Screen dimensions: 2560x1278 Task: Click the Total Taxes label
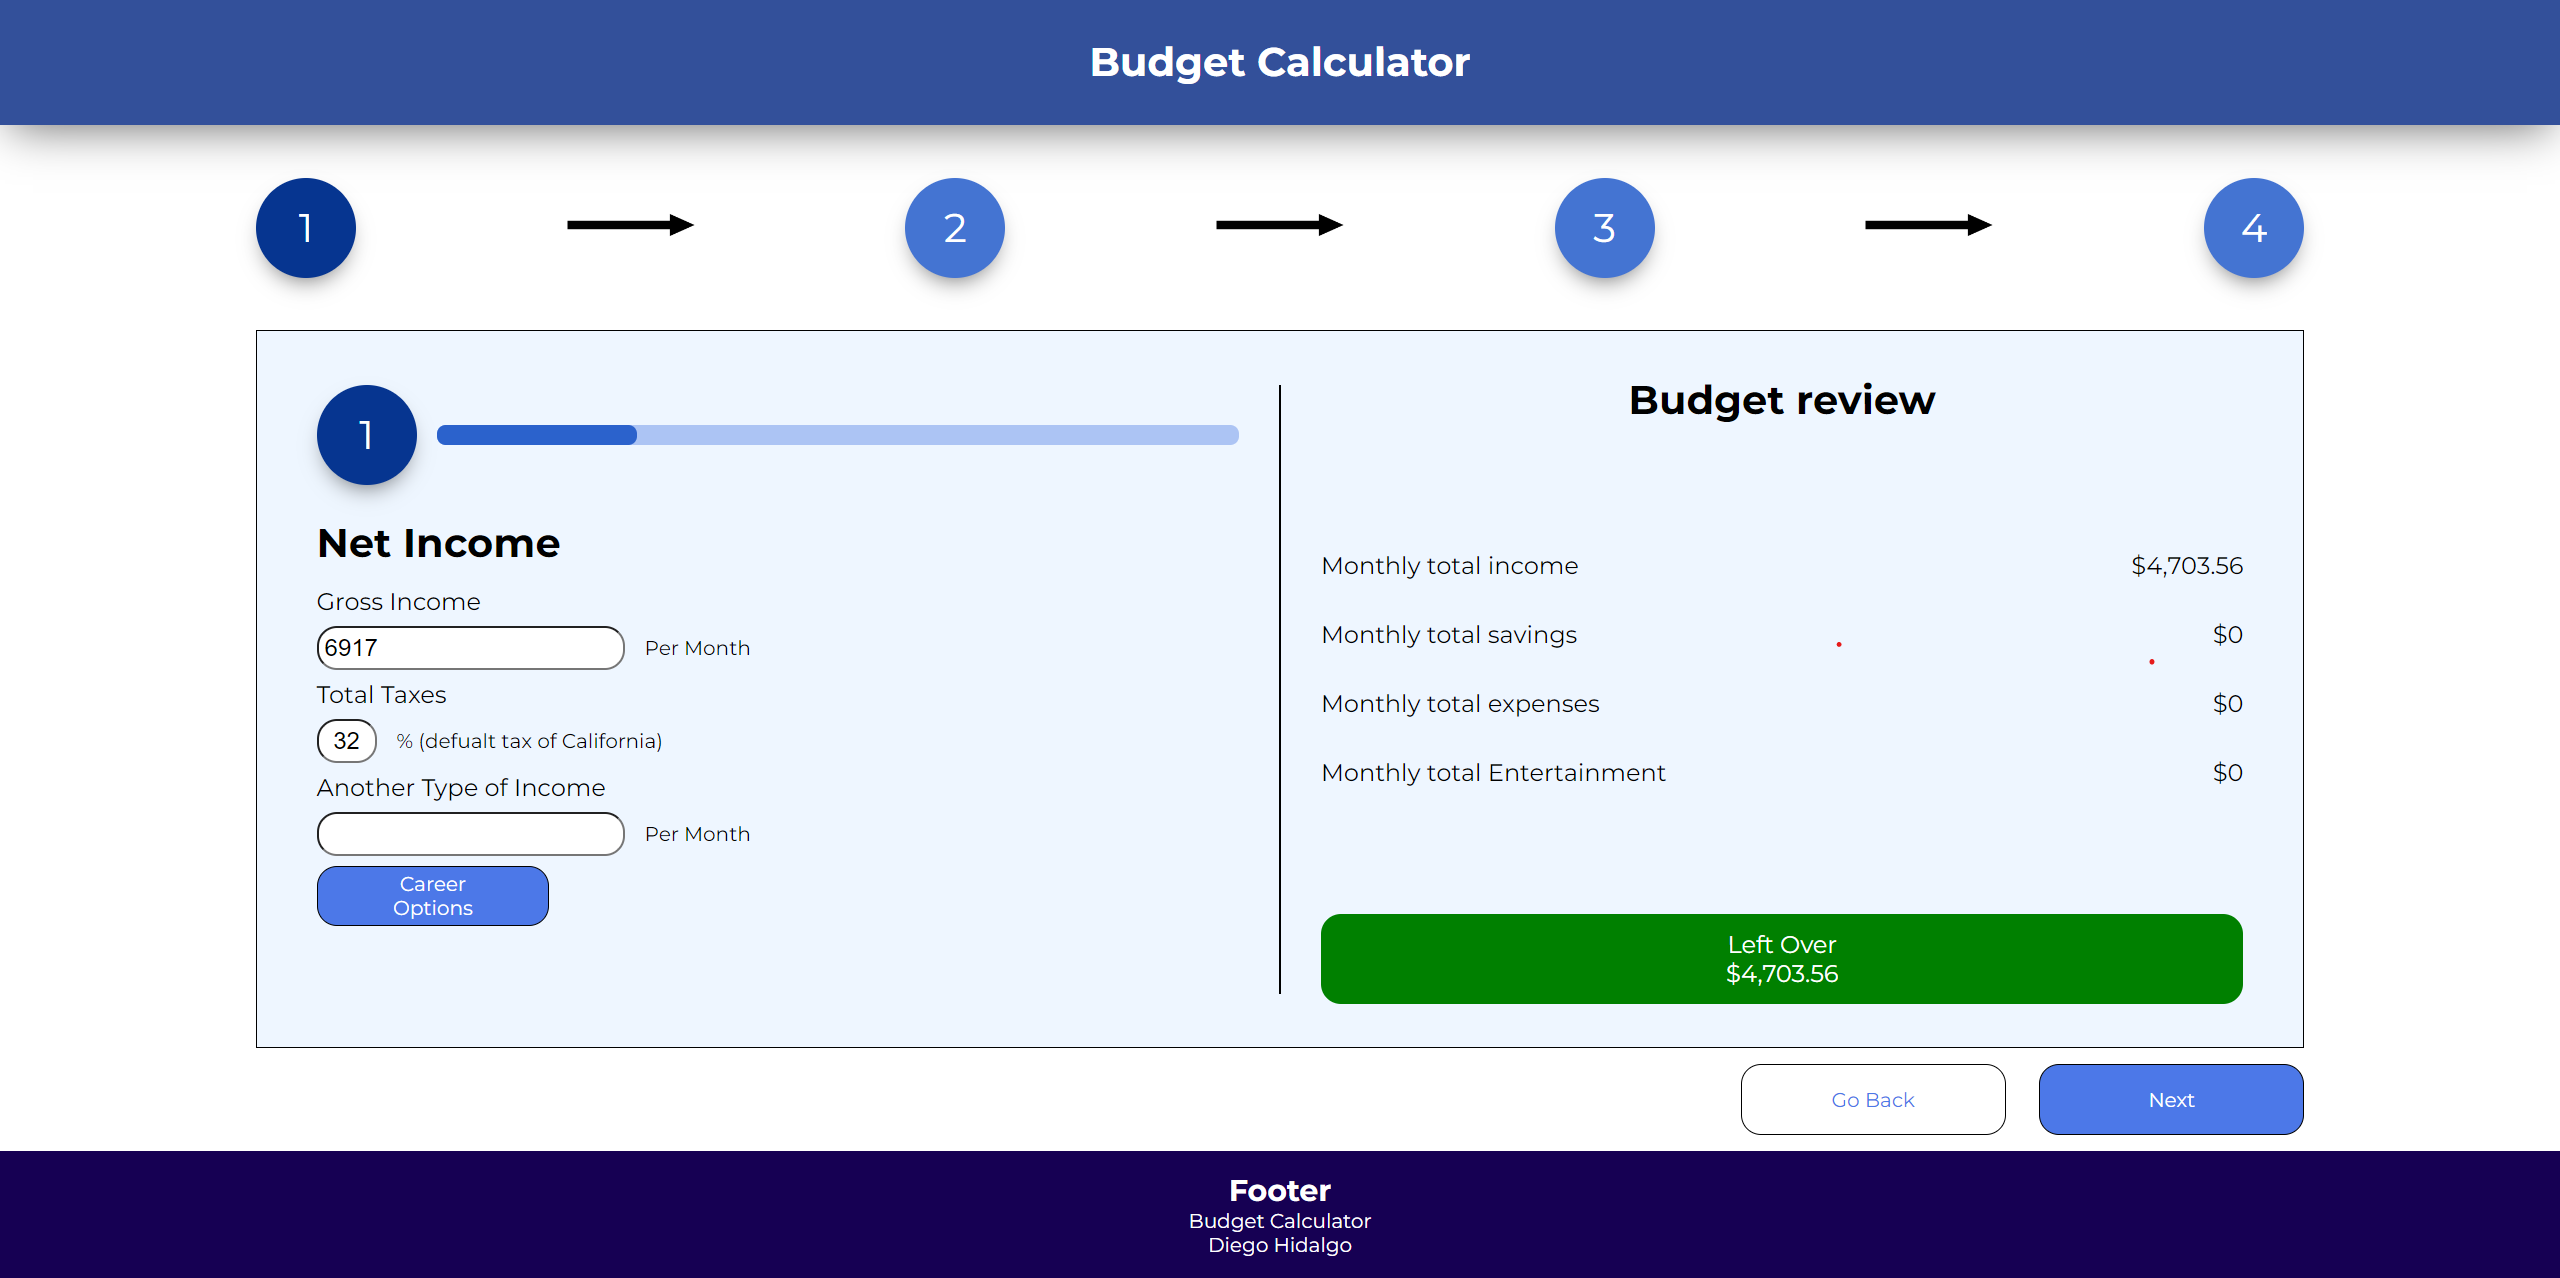point(382,695)
